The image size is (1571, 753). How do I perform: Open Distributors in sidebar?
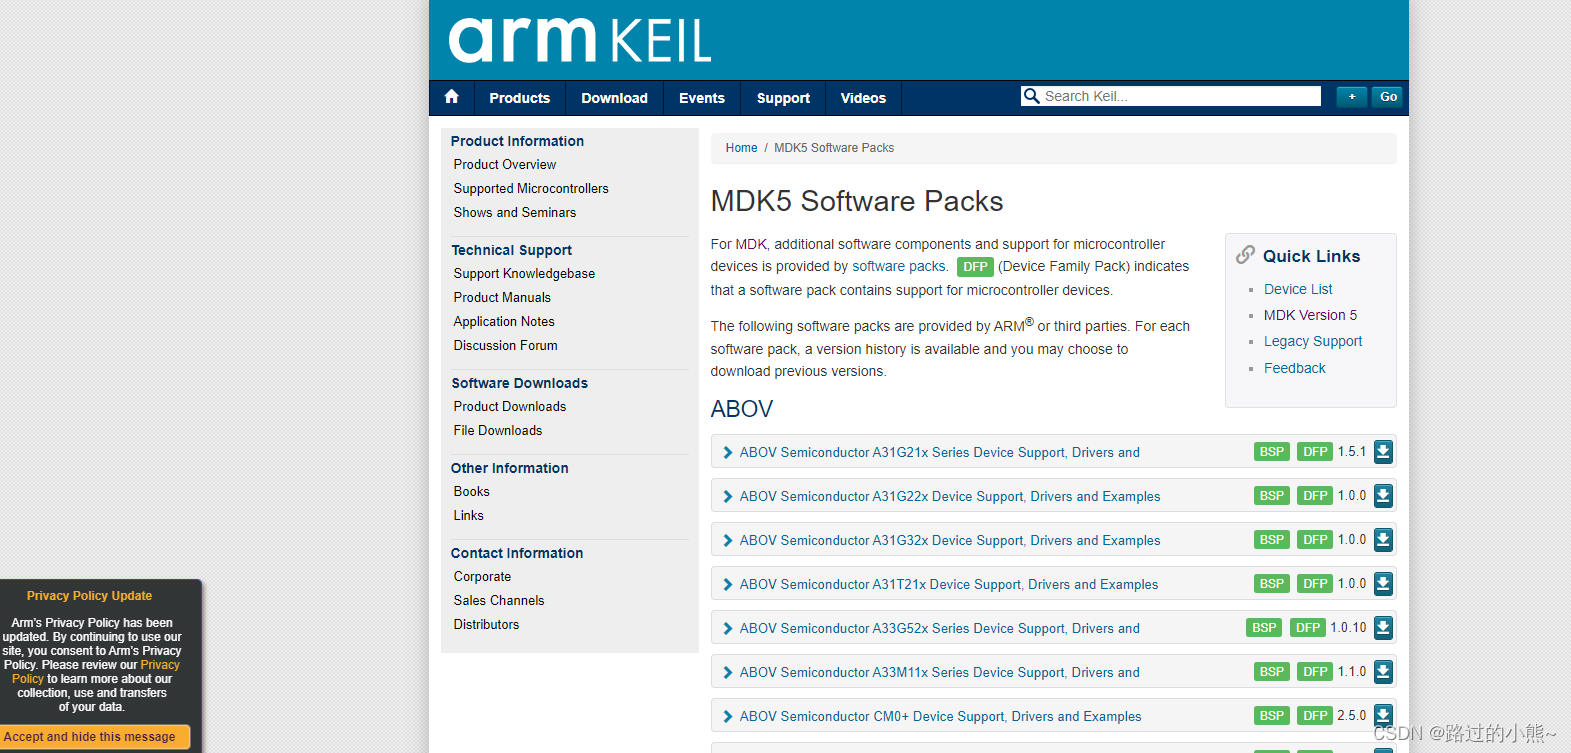click(x=486, y=624)
